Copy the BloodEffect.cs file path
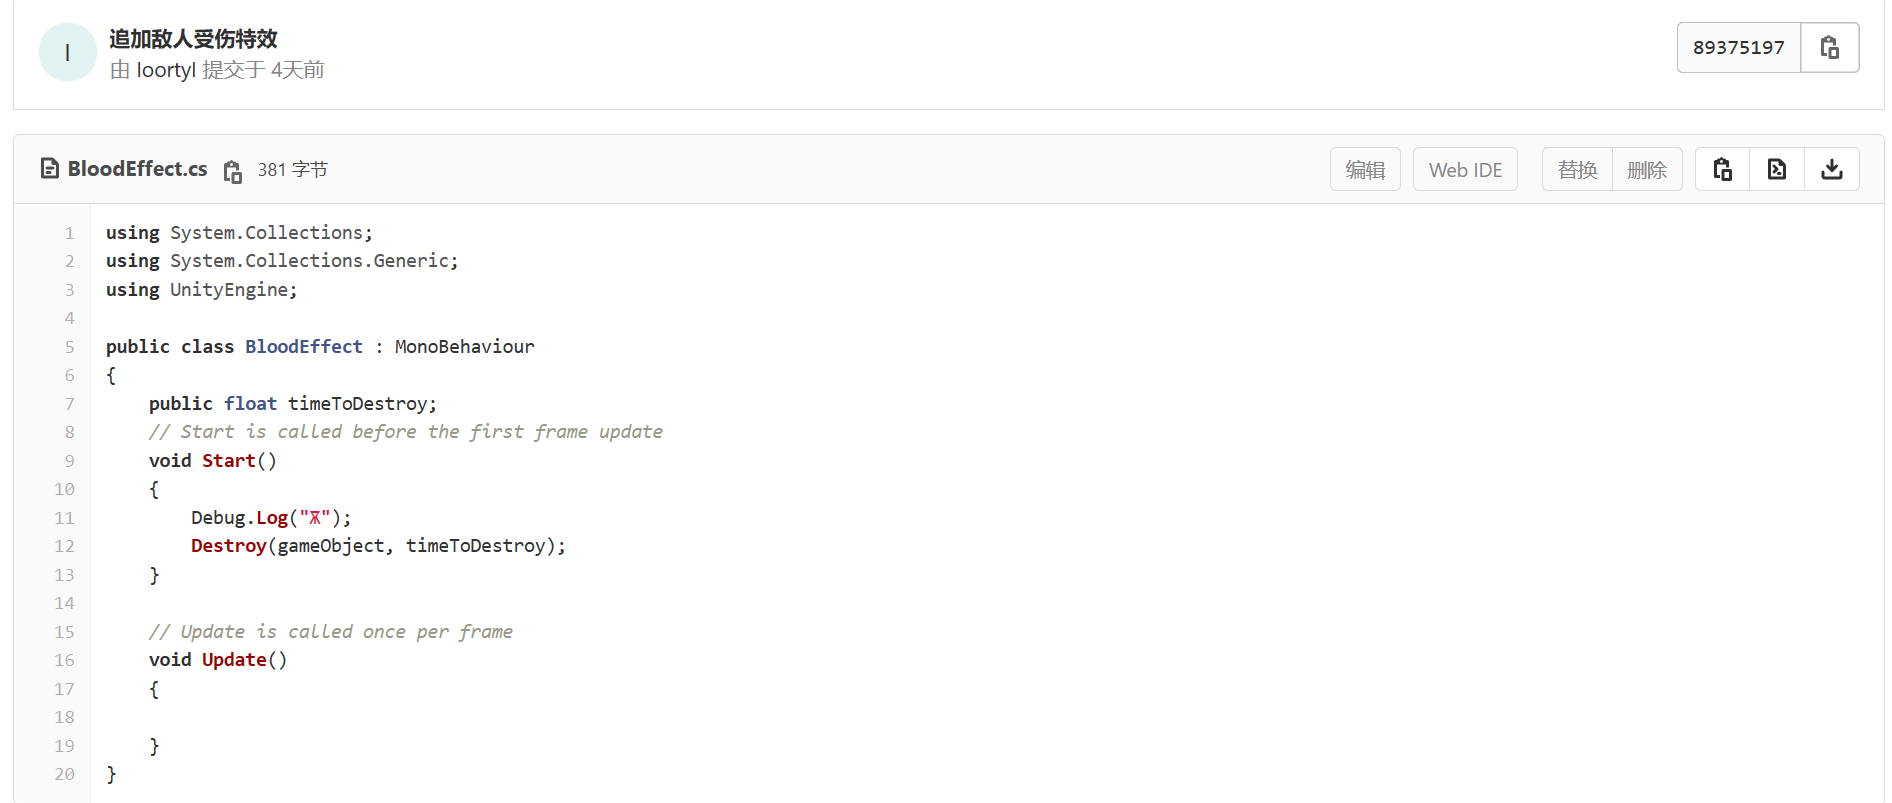The height and width of the screenshot is (803, 1892). tap(233, 171)
